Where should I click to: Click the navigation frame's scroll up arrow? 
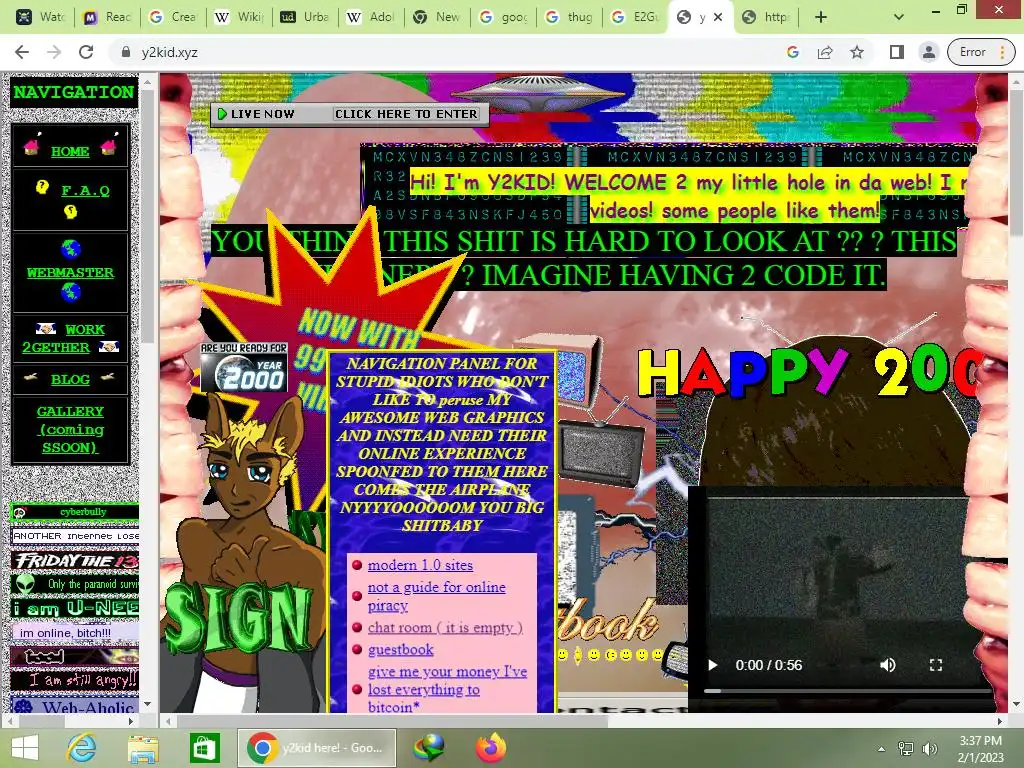coord(148,82)
